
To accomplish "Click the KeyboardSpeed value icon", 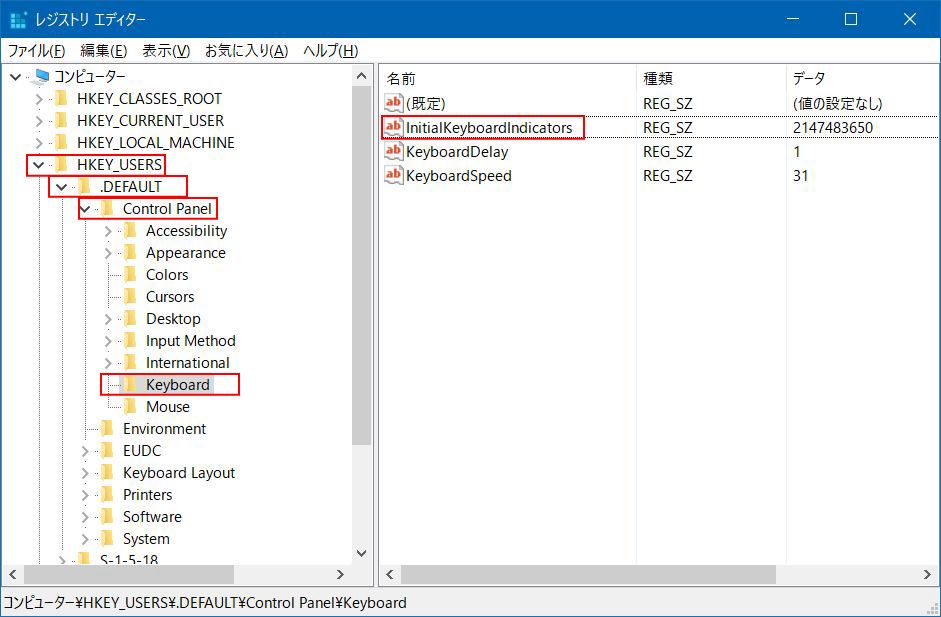I will click(394, 175).
